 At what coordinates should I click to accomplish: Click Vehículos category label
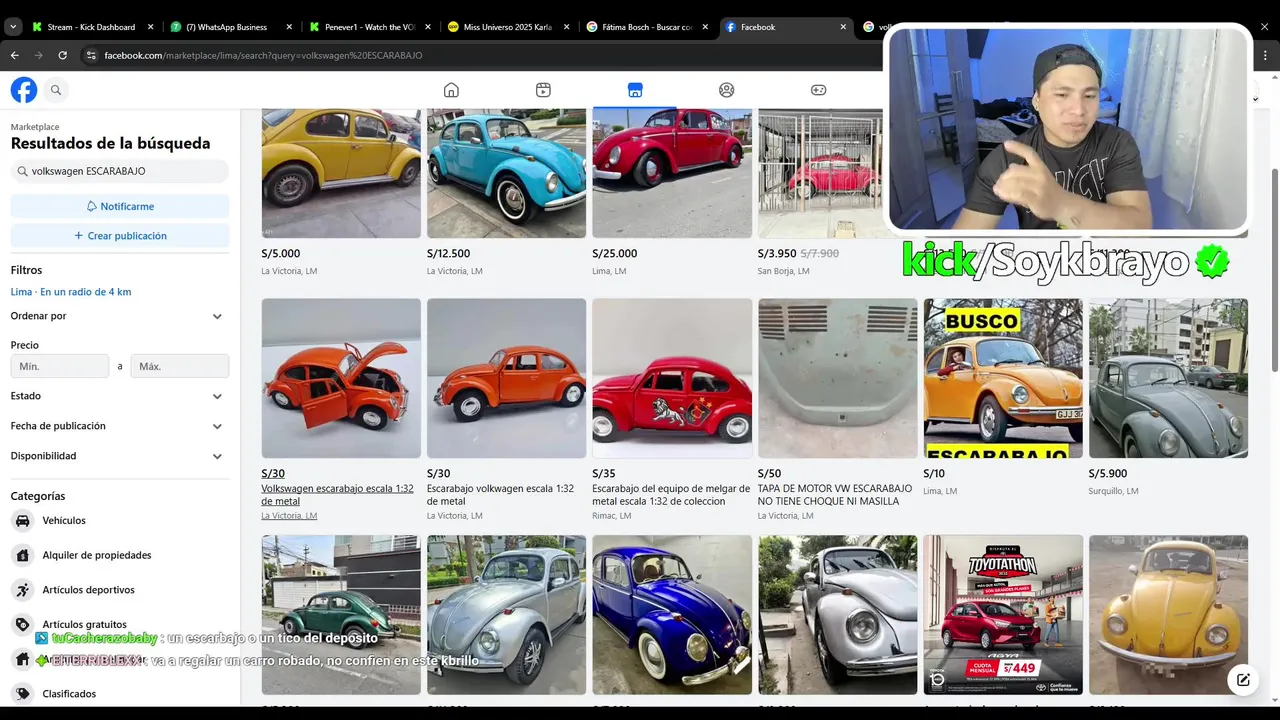[64, 520]
